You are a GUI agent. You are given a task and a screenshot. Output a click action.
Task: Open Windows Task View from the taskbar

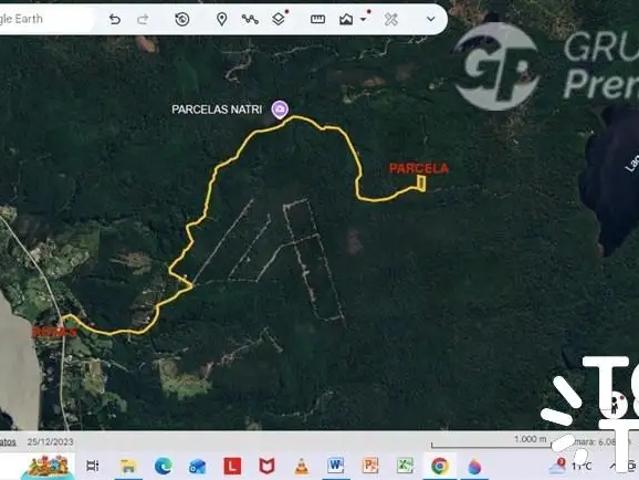tap(93, 466)
